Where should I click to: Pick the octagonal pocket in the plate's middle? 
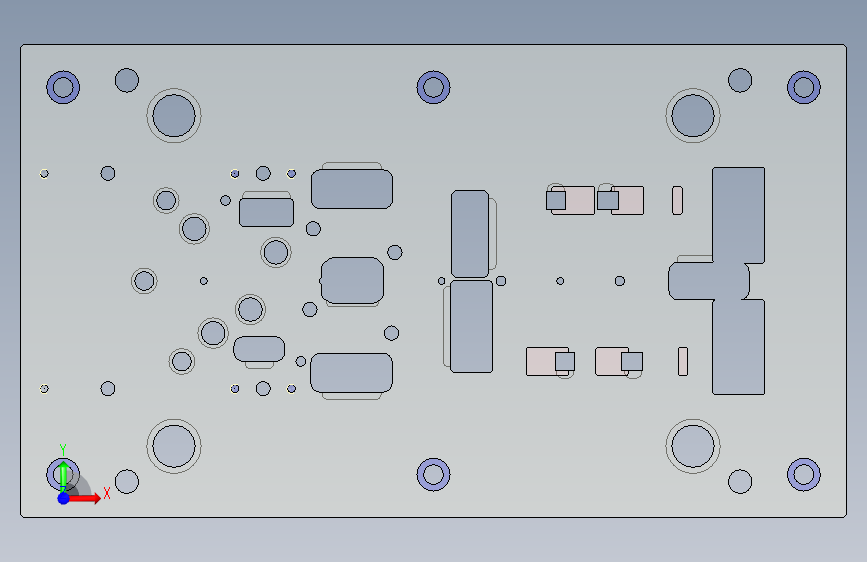[352, 280]
